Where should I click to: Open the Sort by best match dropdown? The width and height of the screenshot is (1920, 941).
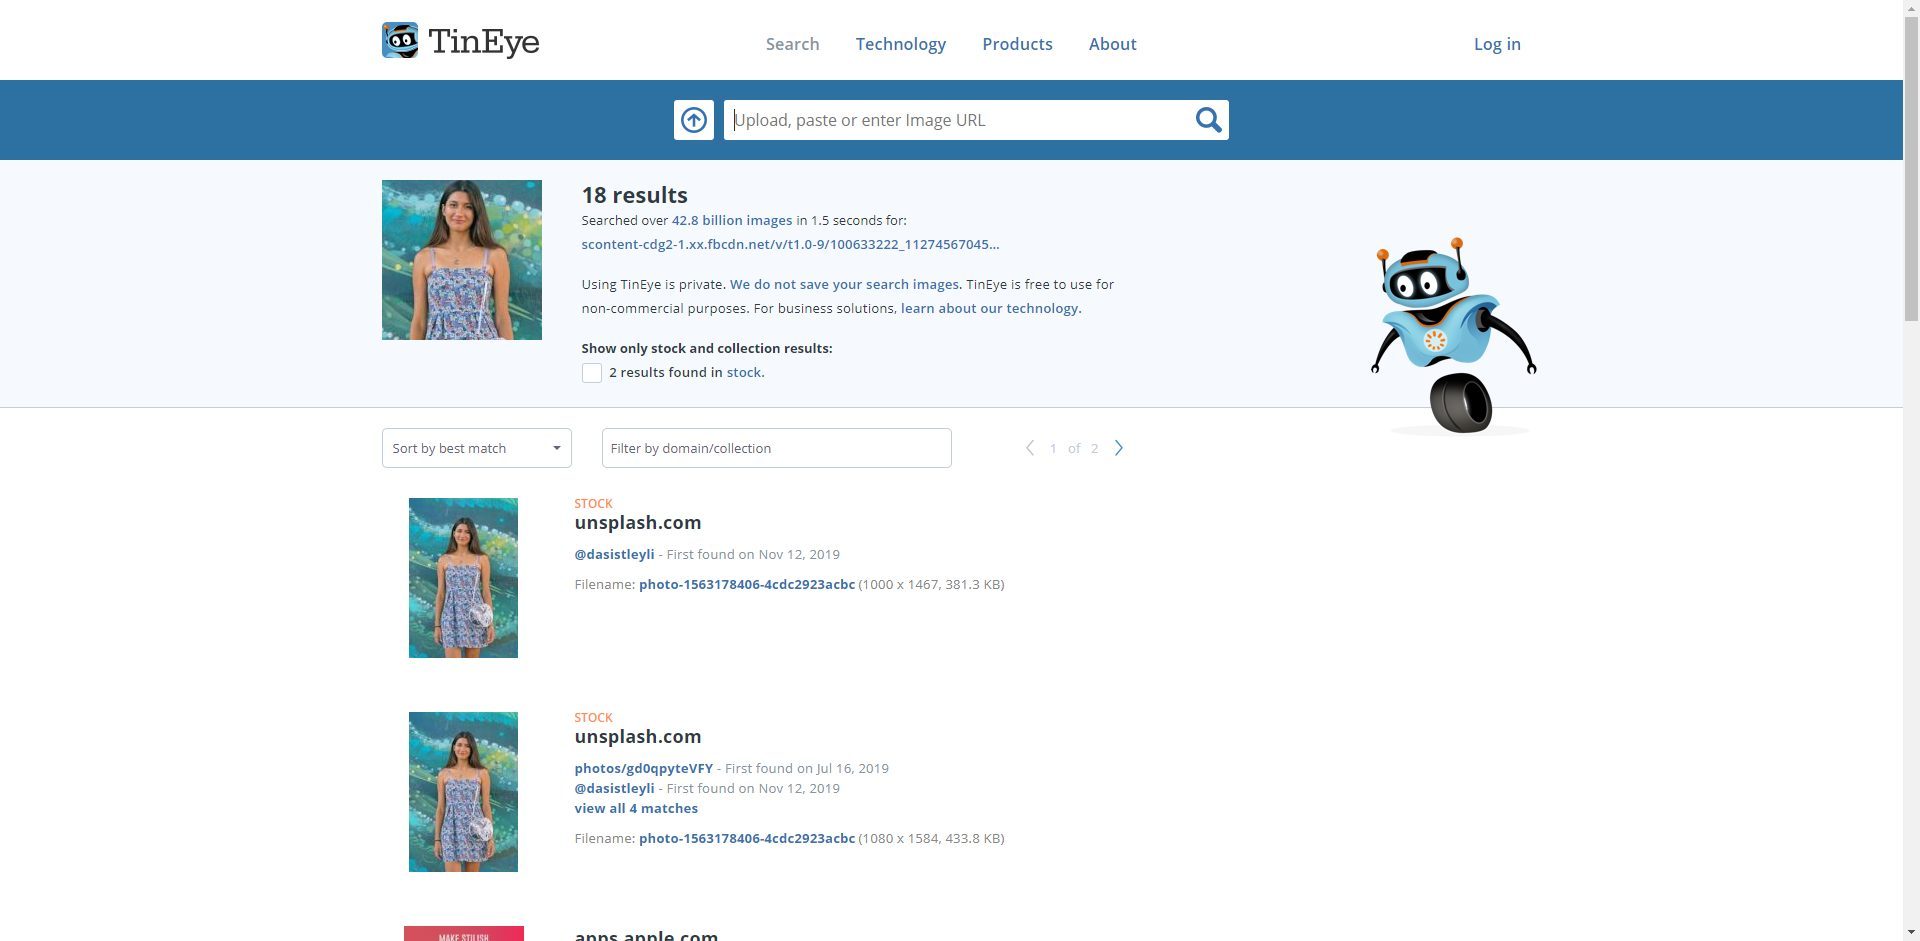pyautogui.click(x=476, y=448)
